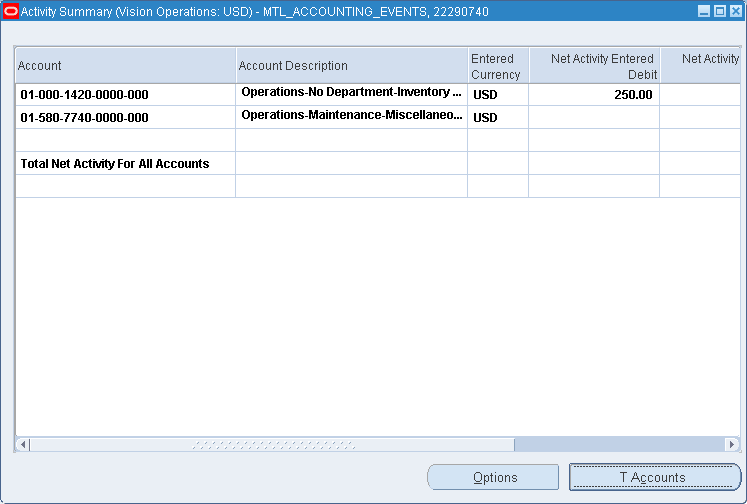747x504 pixels.
Task: Select account 01-580-7740-0000-000
Action: pos(125,117)
